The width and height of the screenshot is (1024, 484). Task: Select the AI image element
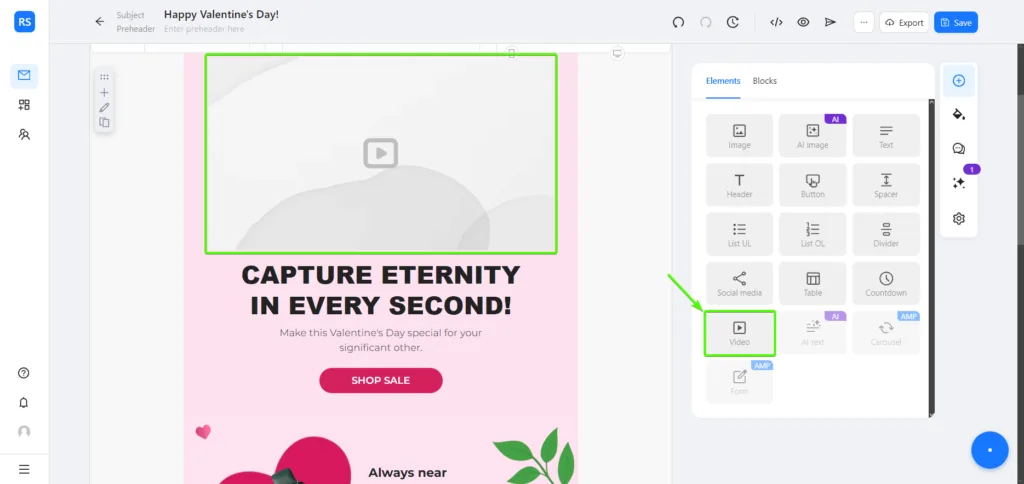pyautogui.click(x=812, y=136)
